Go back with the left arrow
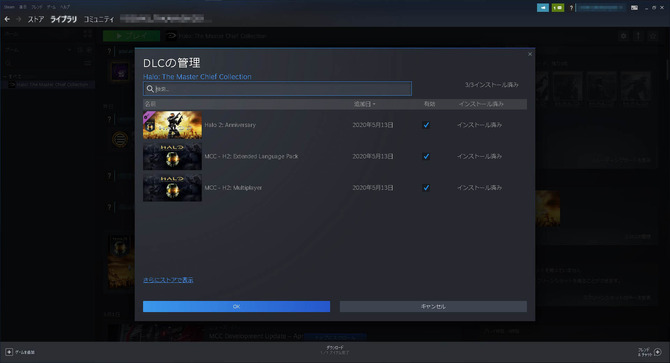 coord(7,19)
